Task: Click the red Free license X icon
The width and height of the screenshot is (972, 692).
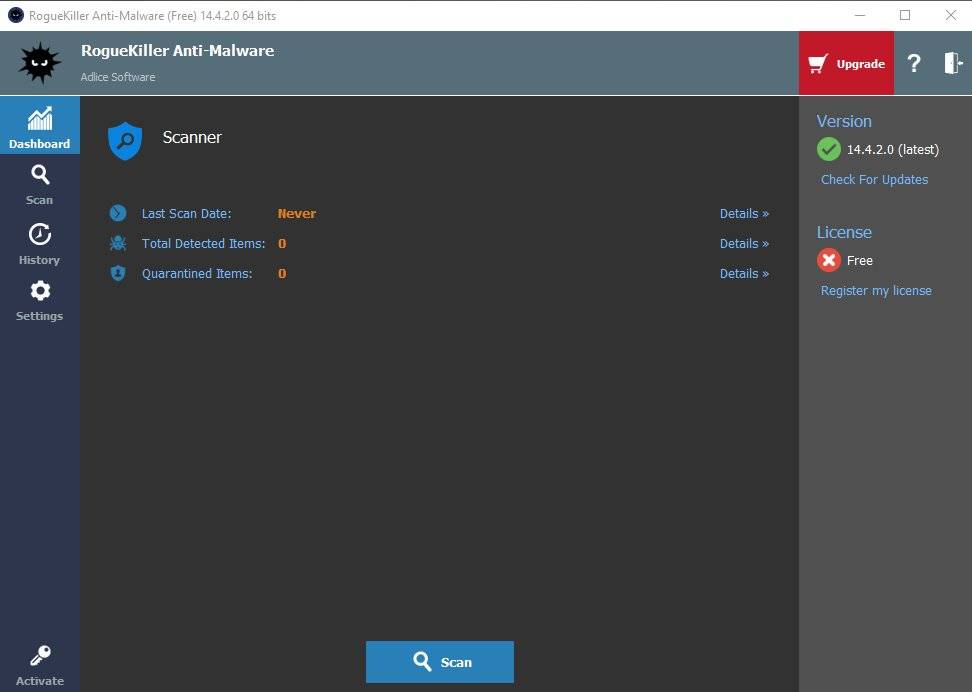Action: [828, 260]
